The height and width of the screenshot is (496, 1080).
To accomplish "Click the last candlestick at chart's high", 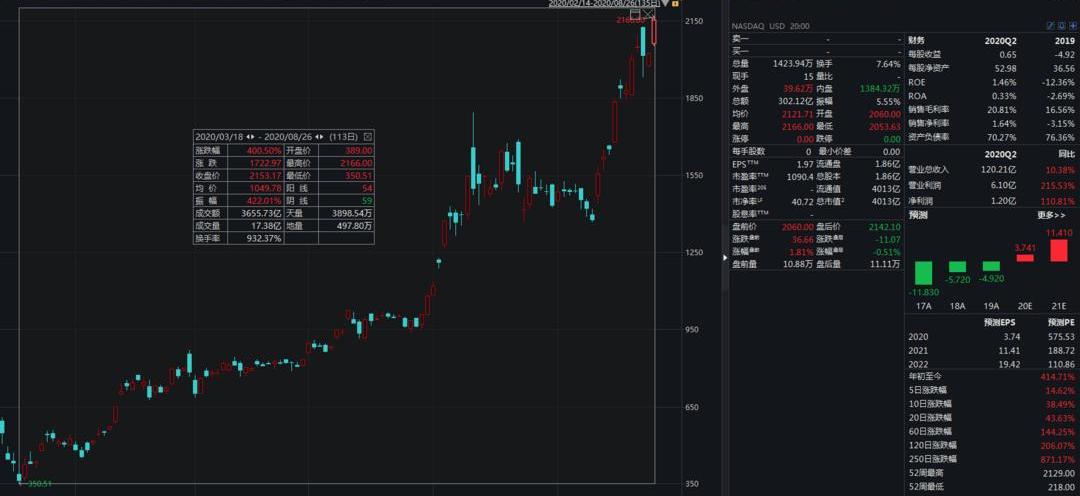I will [x=655, y=30].
